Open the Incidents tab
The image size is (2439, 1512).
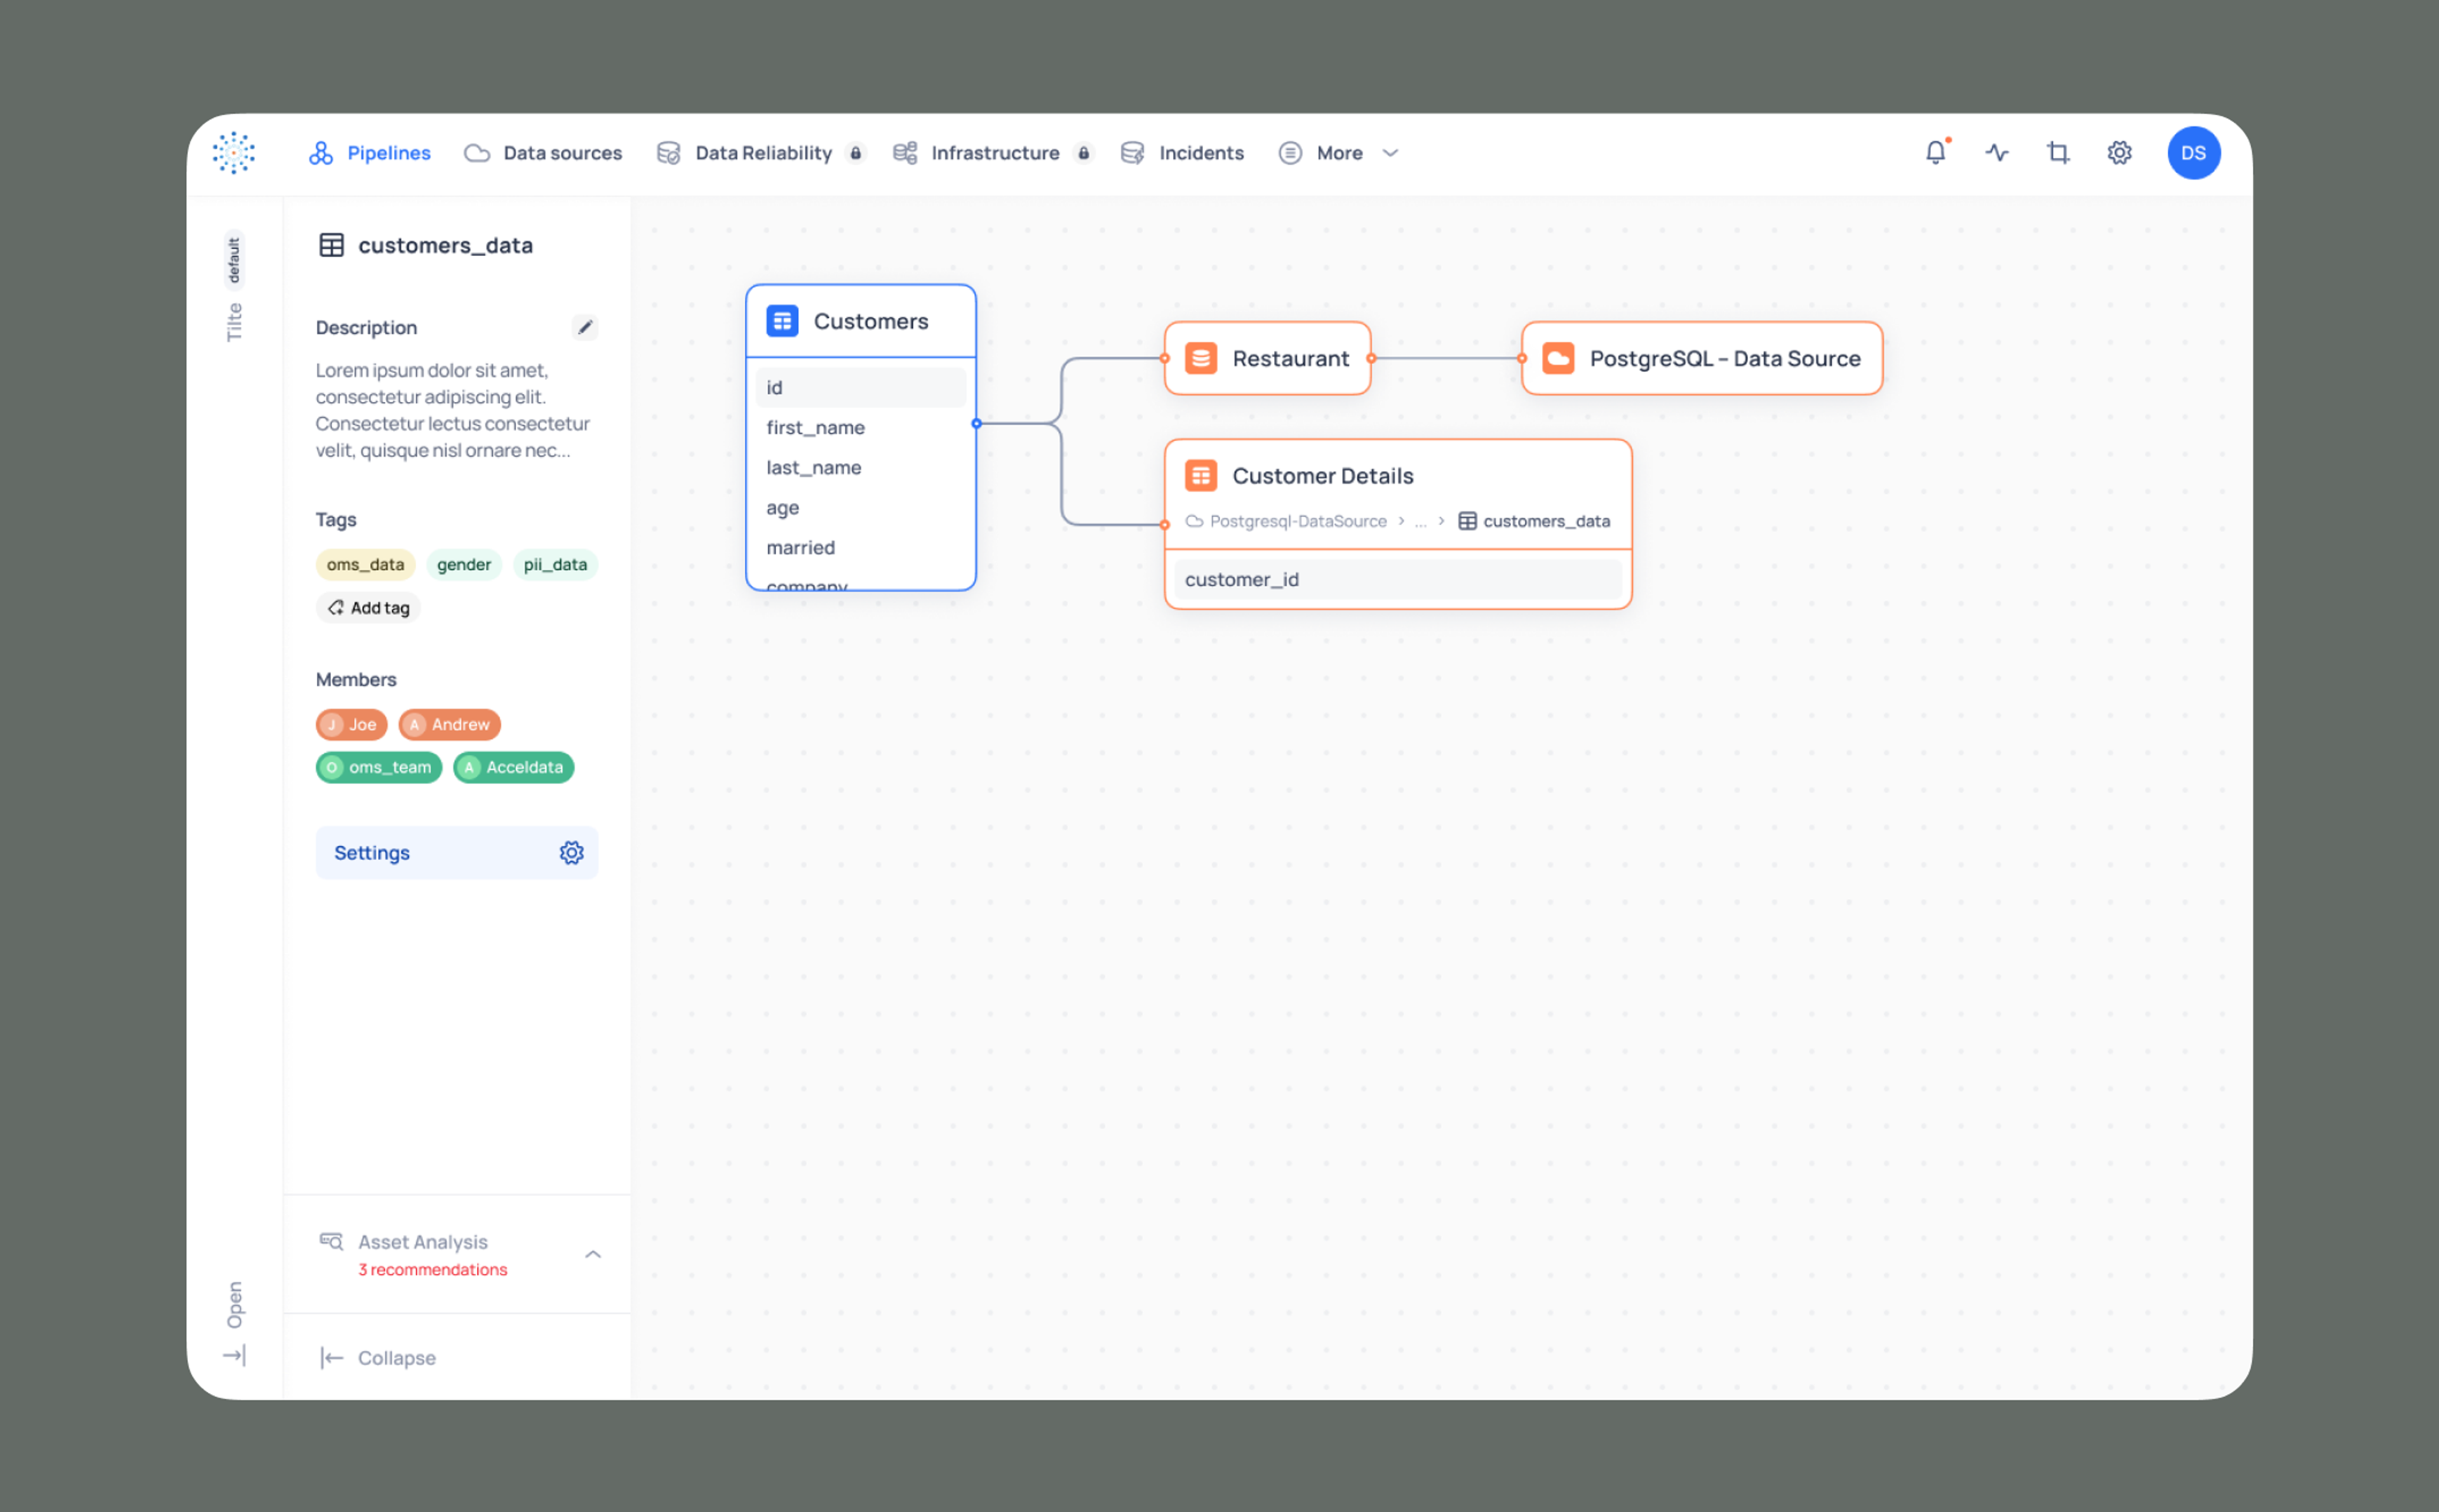[1182, 153]
